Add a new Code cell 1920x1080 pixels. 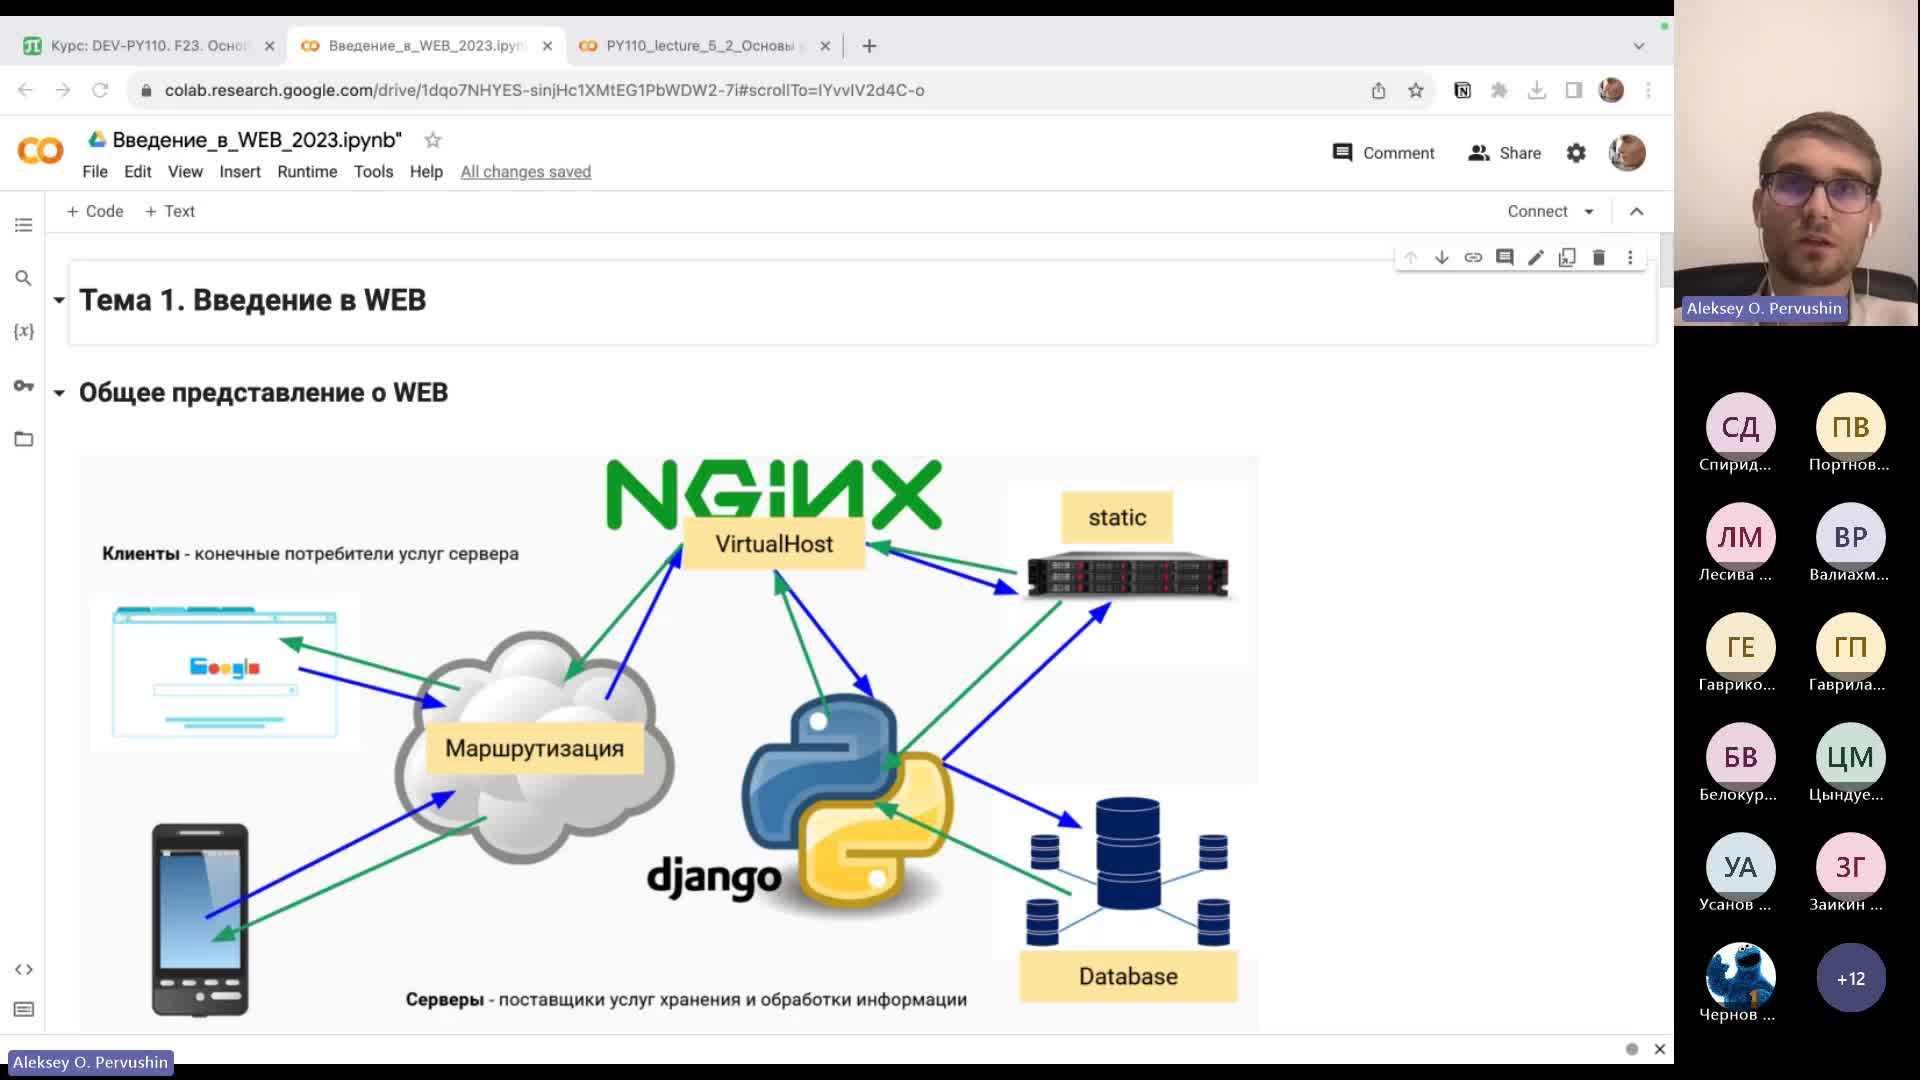[x=95, y=211]
